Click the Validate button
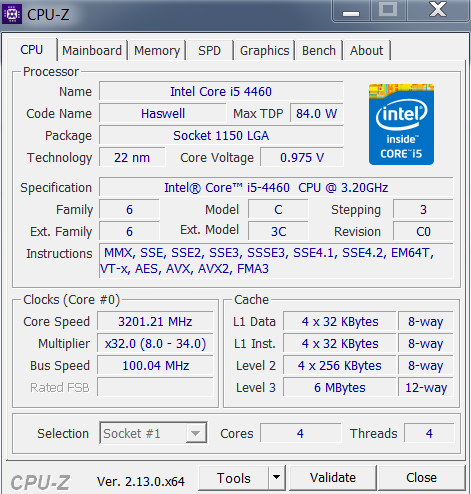This screenshot has height=494, width=471. 333,478
